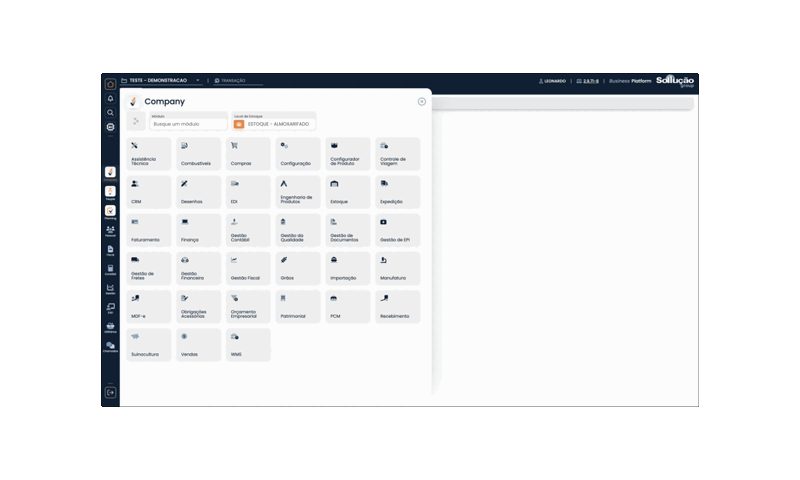Open the CRM module tile

point(148,192)
